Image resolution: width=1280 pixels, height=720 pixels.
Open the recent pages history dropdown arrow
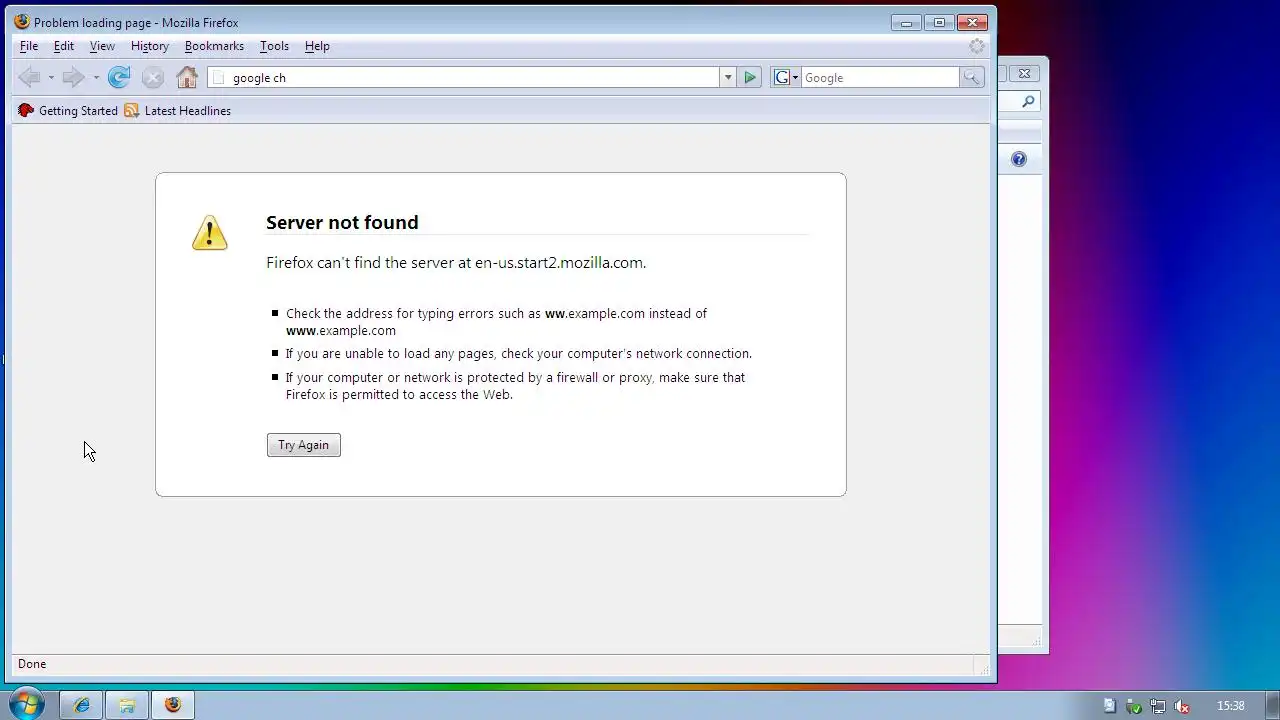tap(96, 77)
